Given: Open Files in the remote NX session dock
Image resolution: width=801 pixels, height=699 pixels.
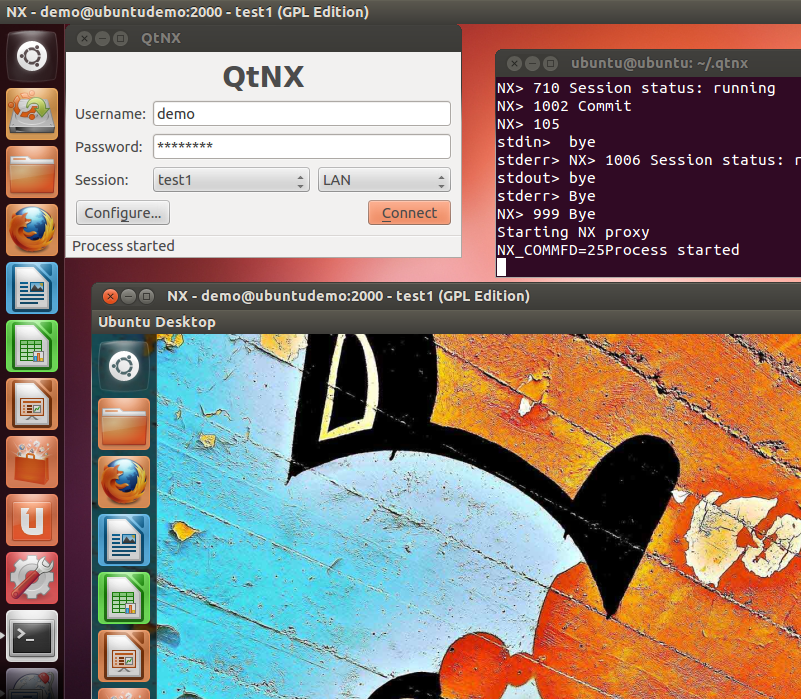Looking at the screenshot, I should [x=123, y=423].
